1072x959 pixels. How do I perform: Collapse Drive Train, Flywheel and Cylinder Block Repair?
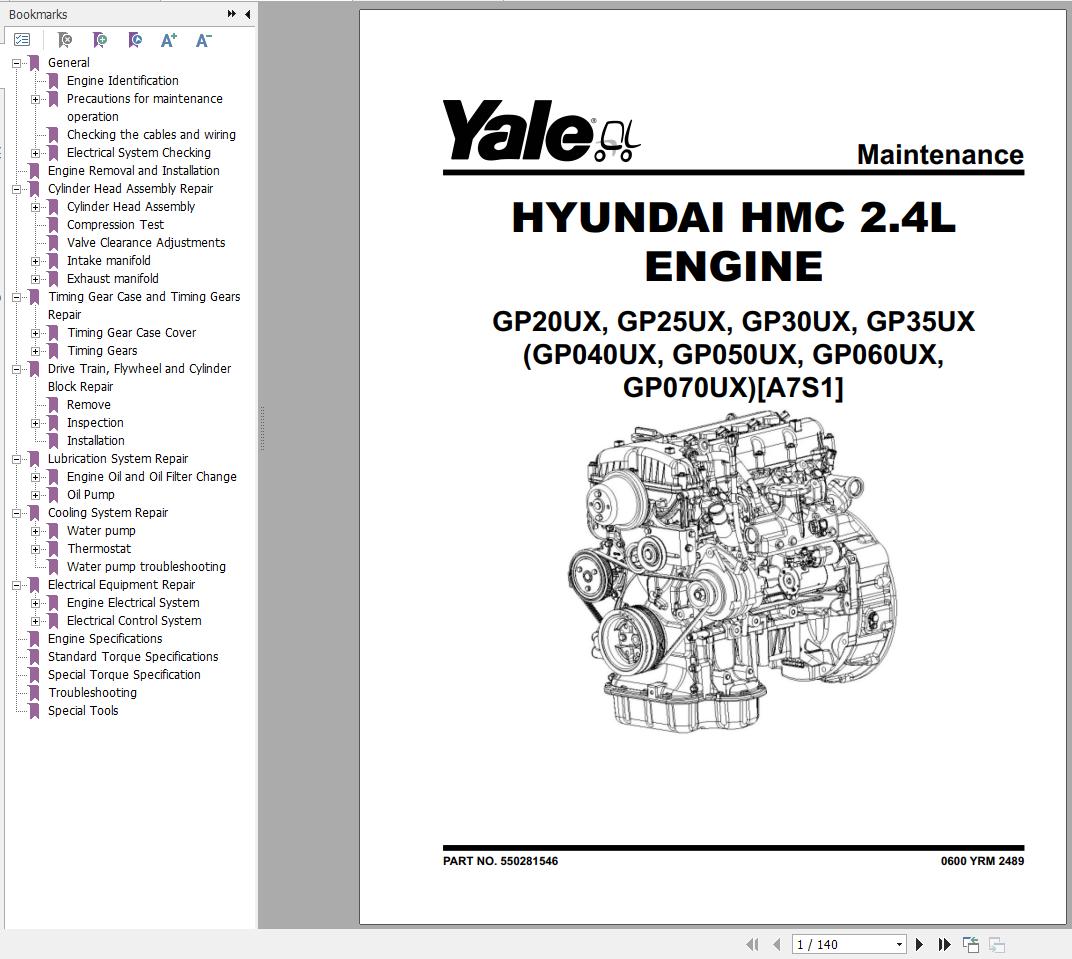coord(16,369)
